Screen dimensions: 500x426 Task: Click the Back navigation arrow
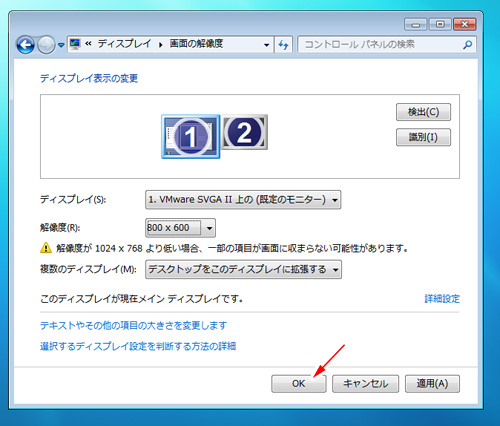tap(26, 45)
